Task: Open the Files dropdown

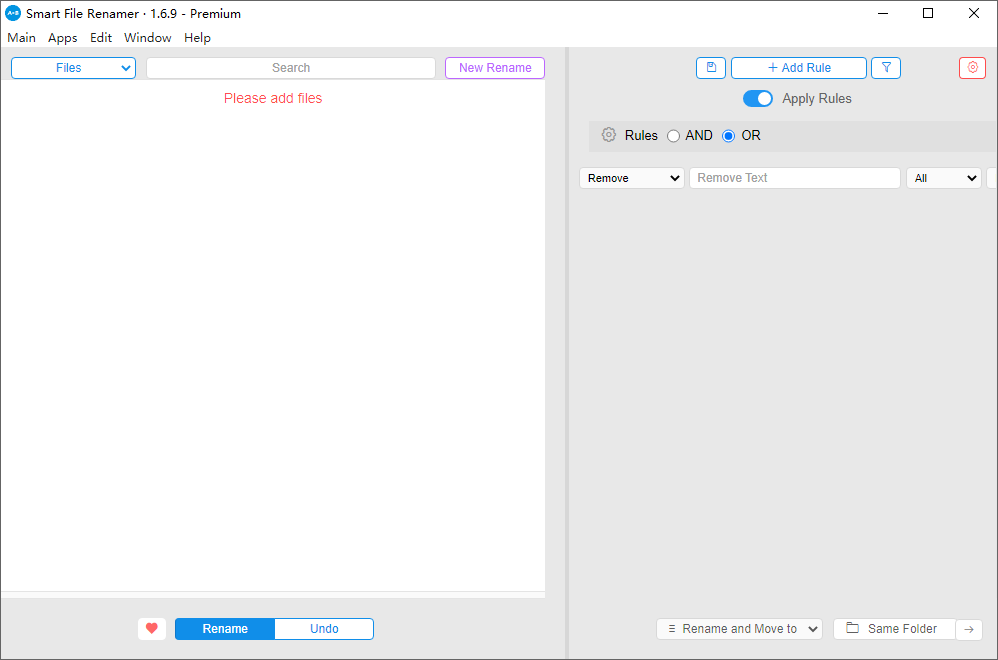Action: pyautogui.click(x=73, y=68)
